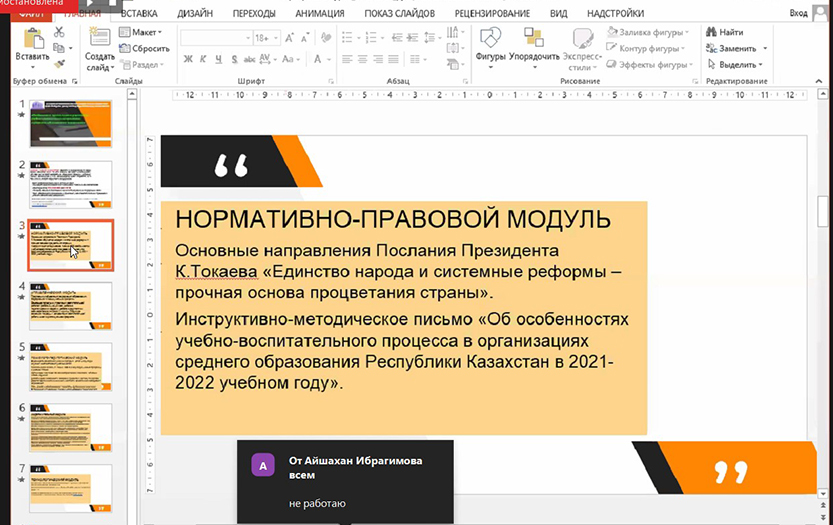Toggle underline Ч formatting
The image size is (833, 525).
216,59
